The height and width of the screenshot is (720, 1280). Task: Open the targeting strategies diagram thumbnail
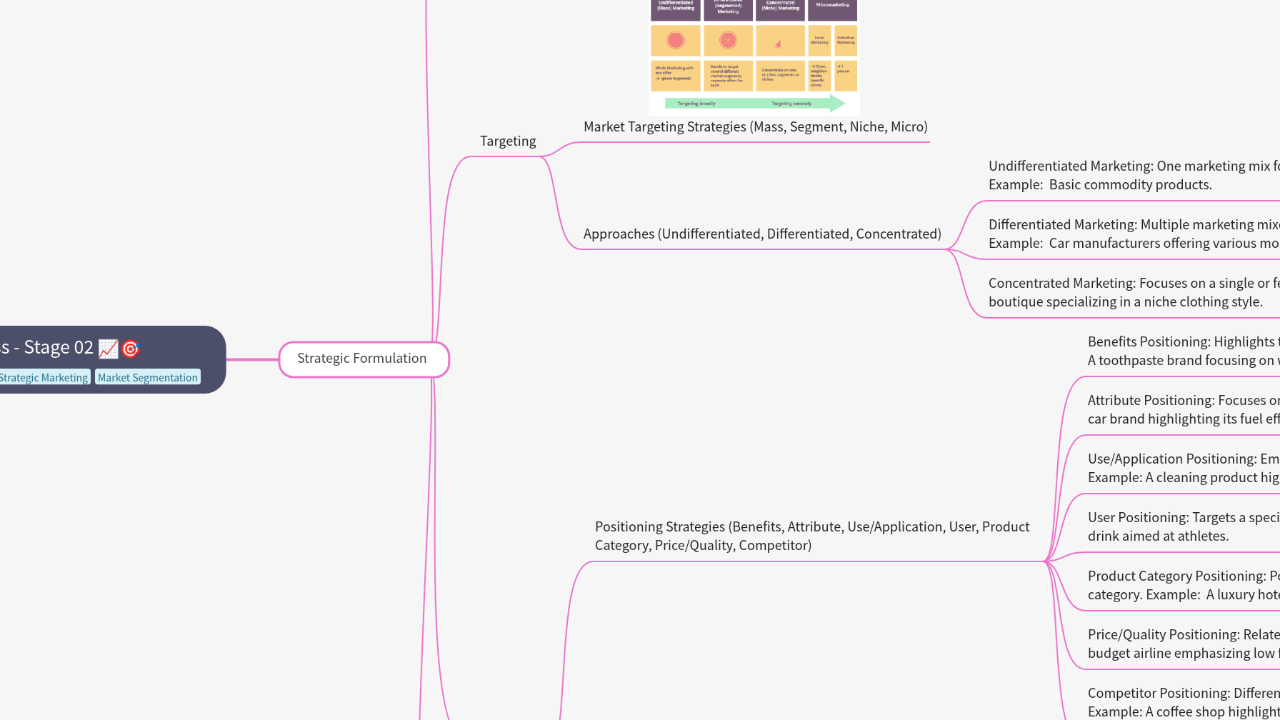754,55
